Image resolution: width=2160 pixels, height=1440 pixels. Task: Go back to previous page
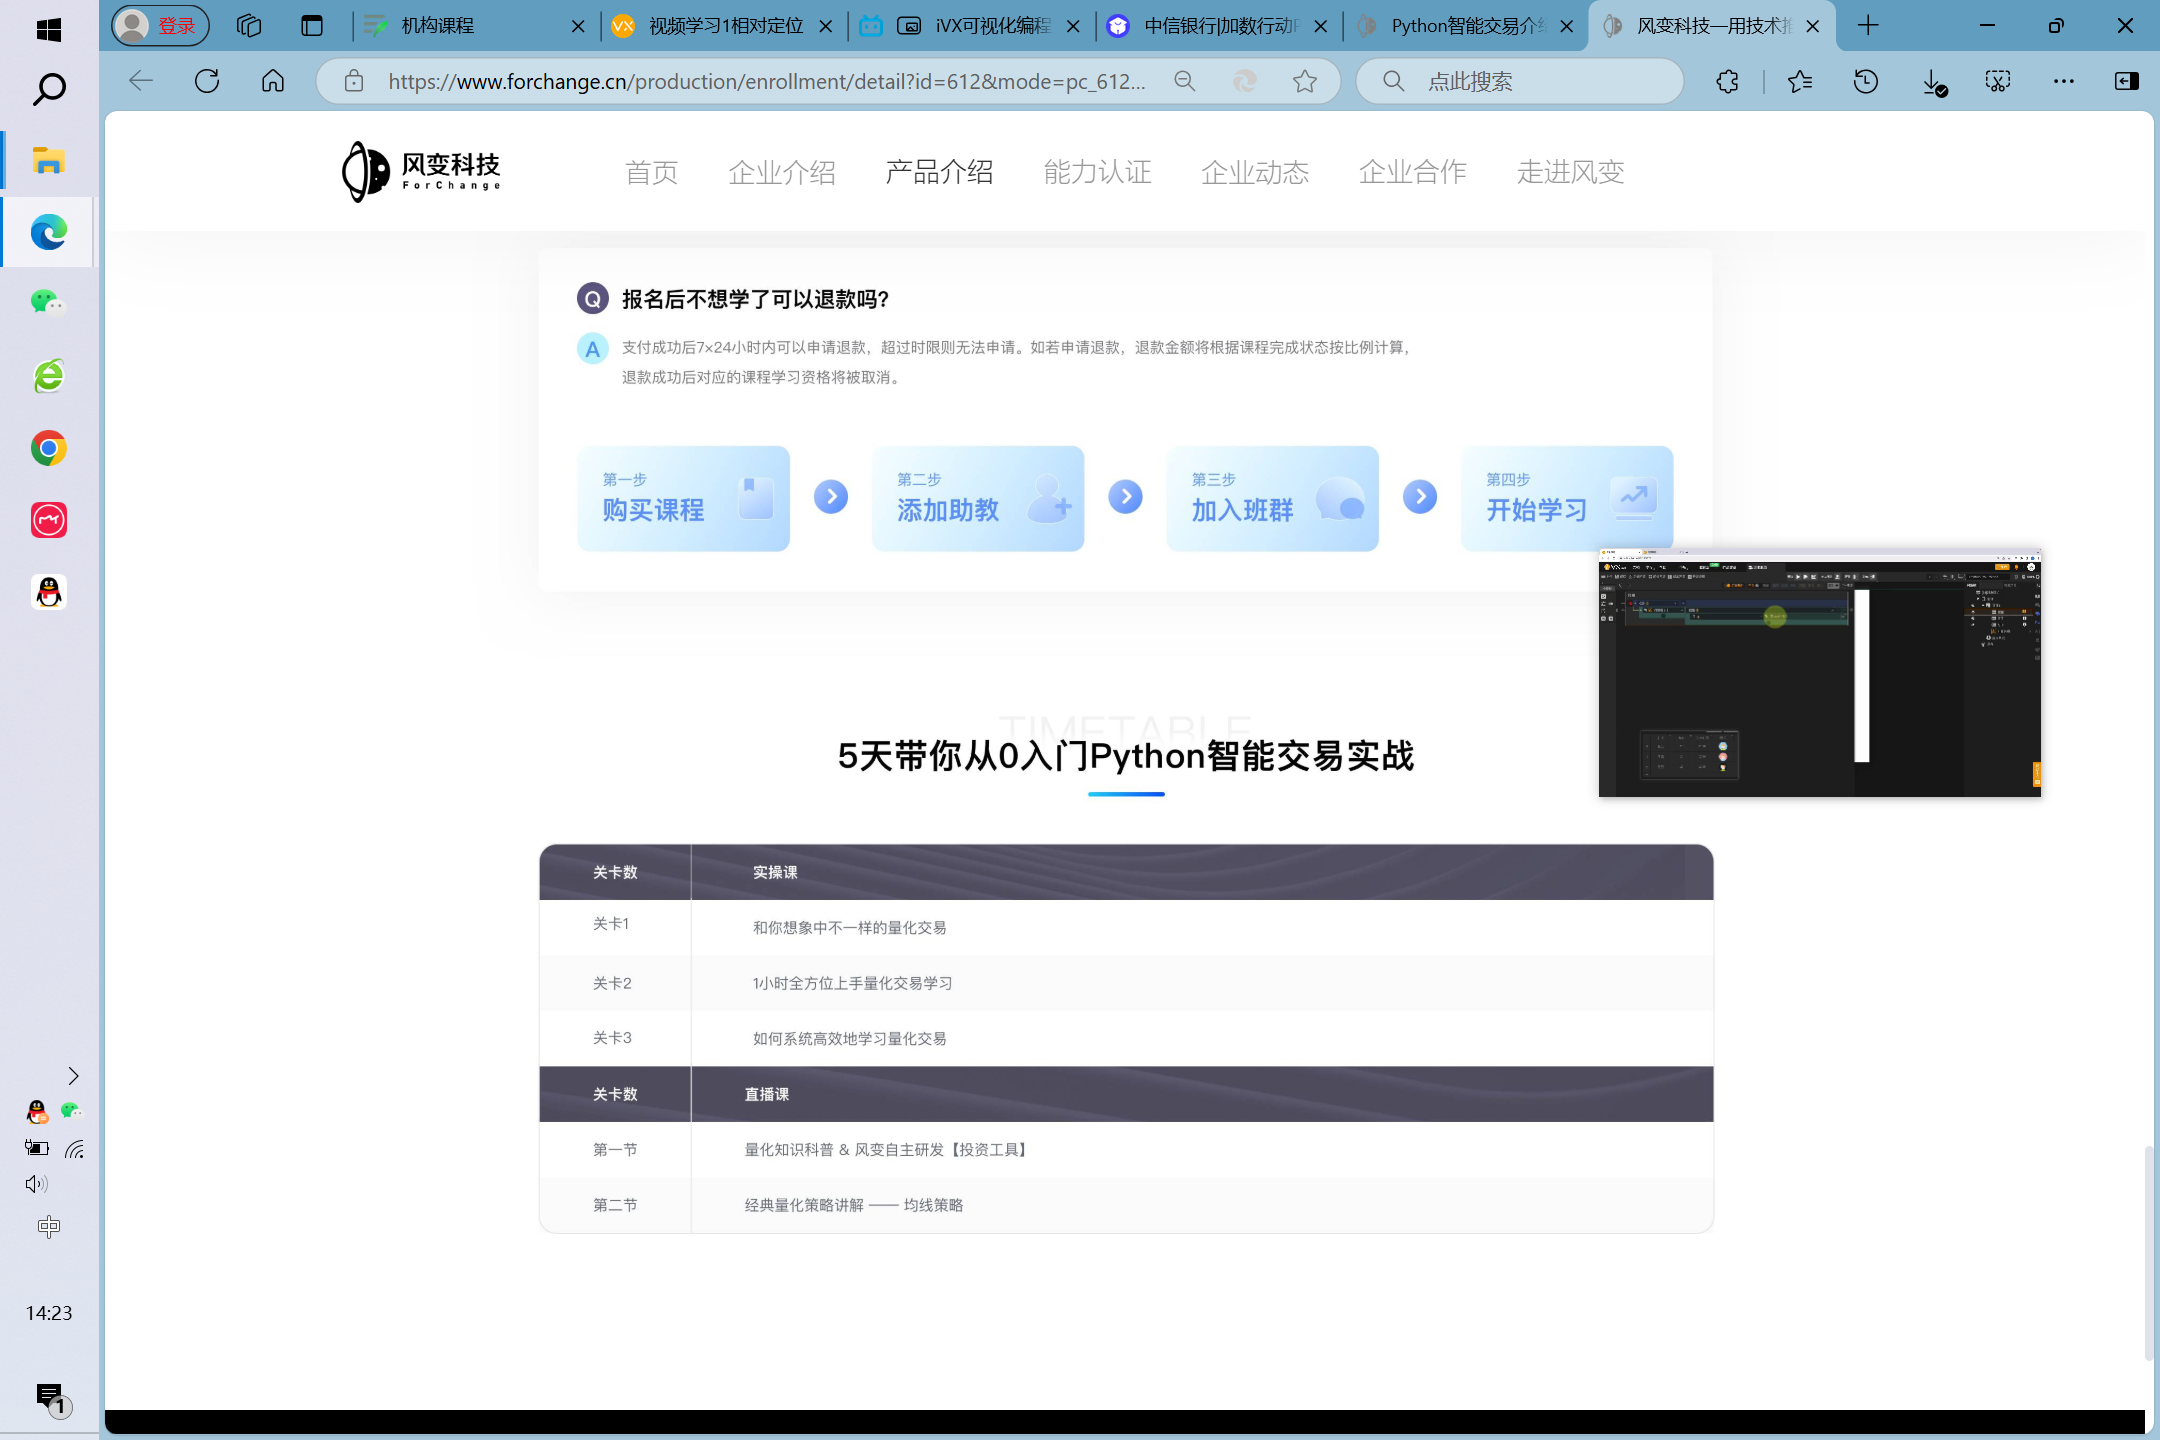click(141, 81)
